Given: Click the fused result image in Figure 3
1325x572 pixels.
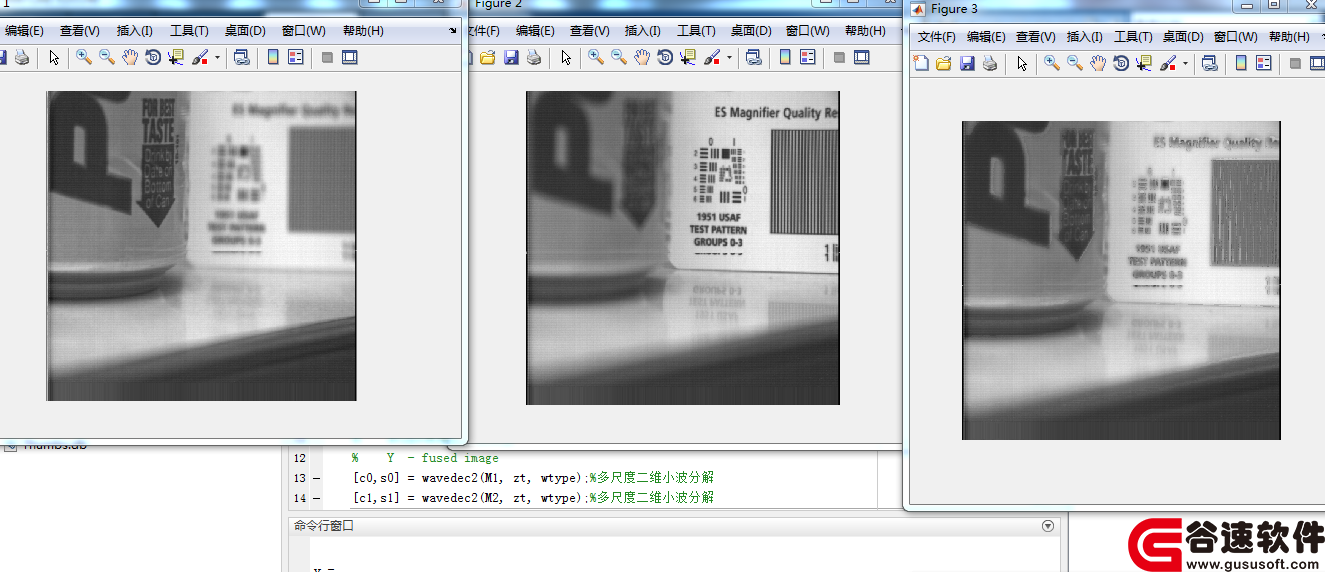Looking at the screenshot, I should (x=1121, y=280).
